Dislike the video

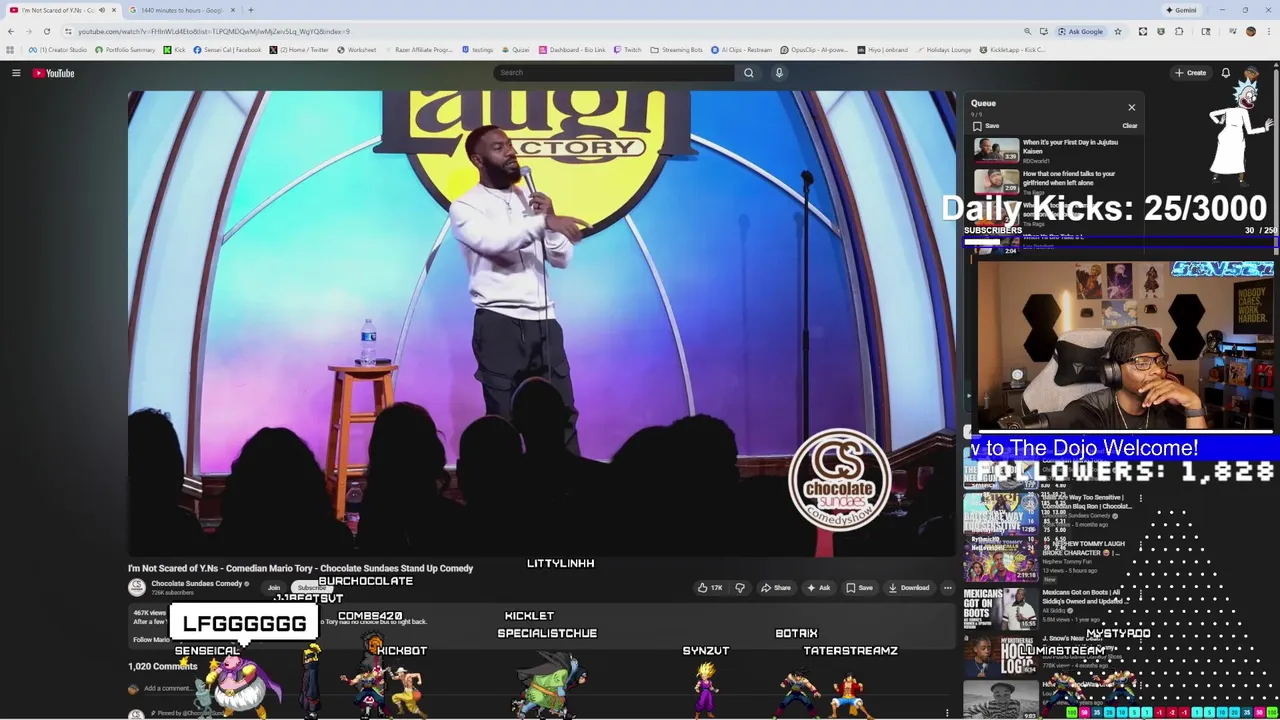coord(740,588)
